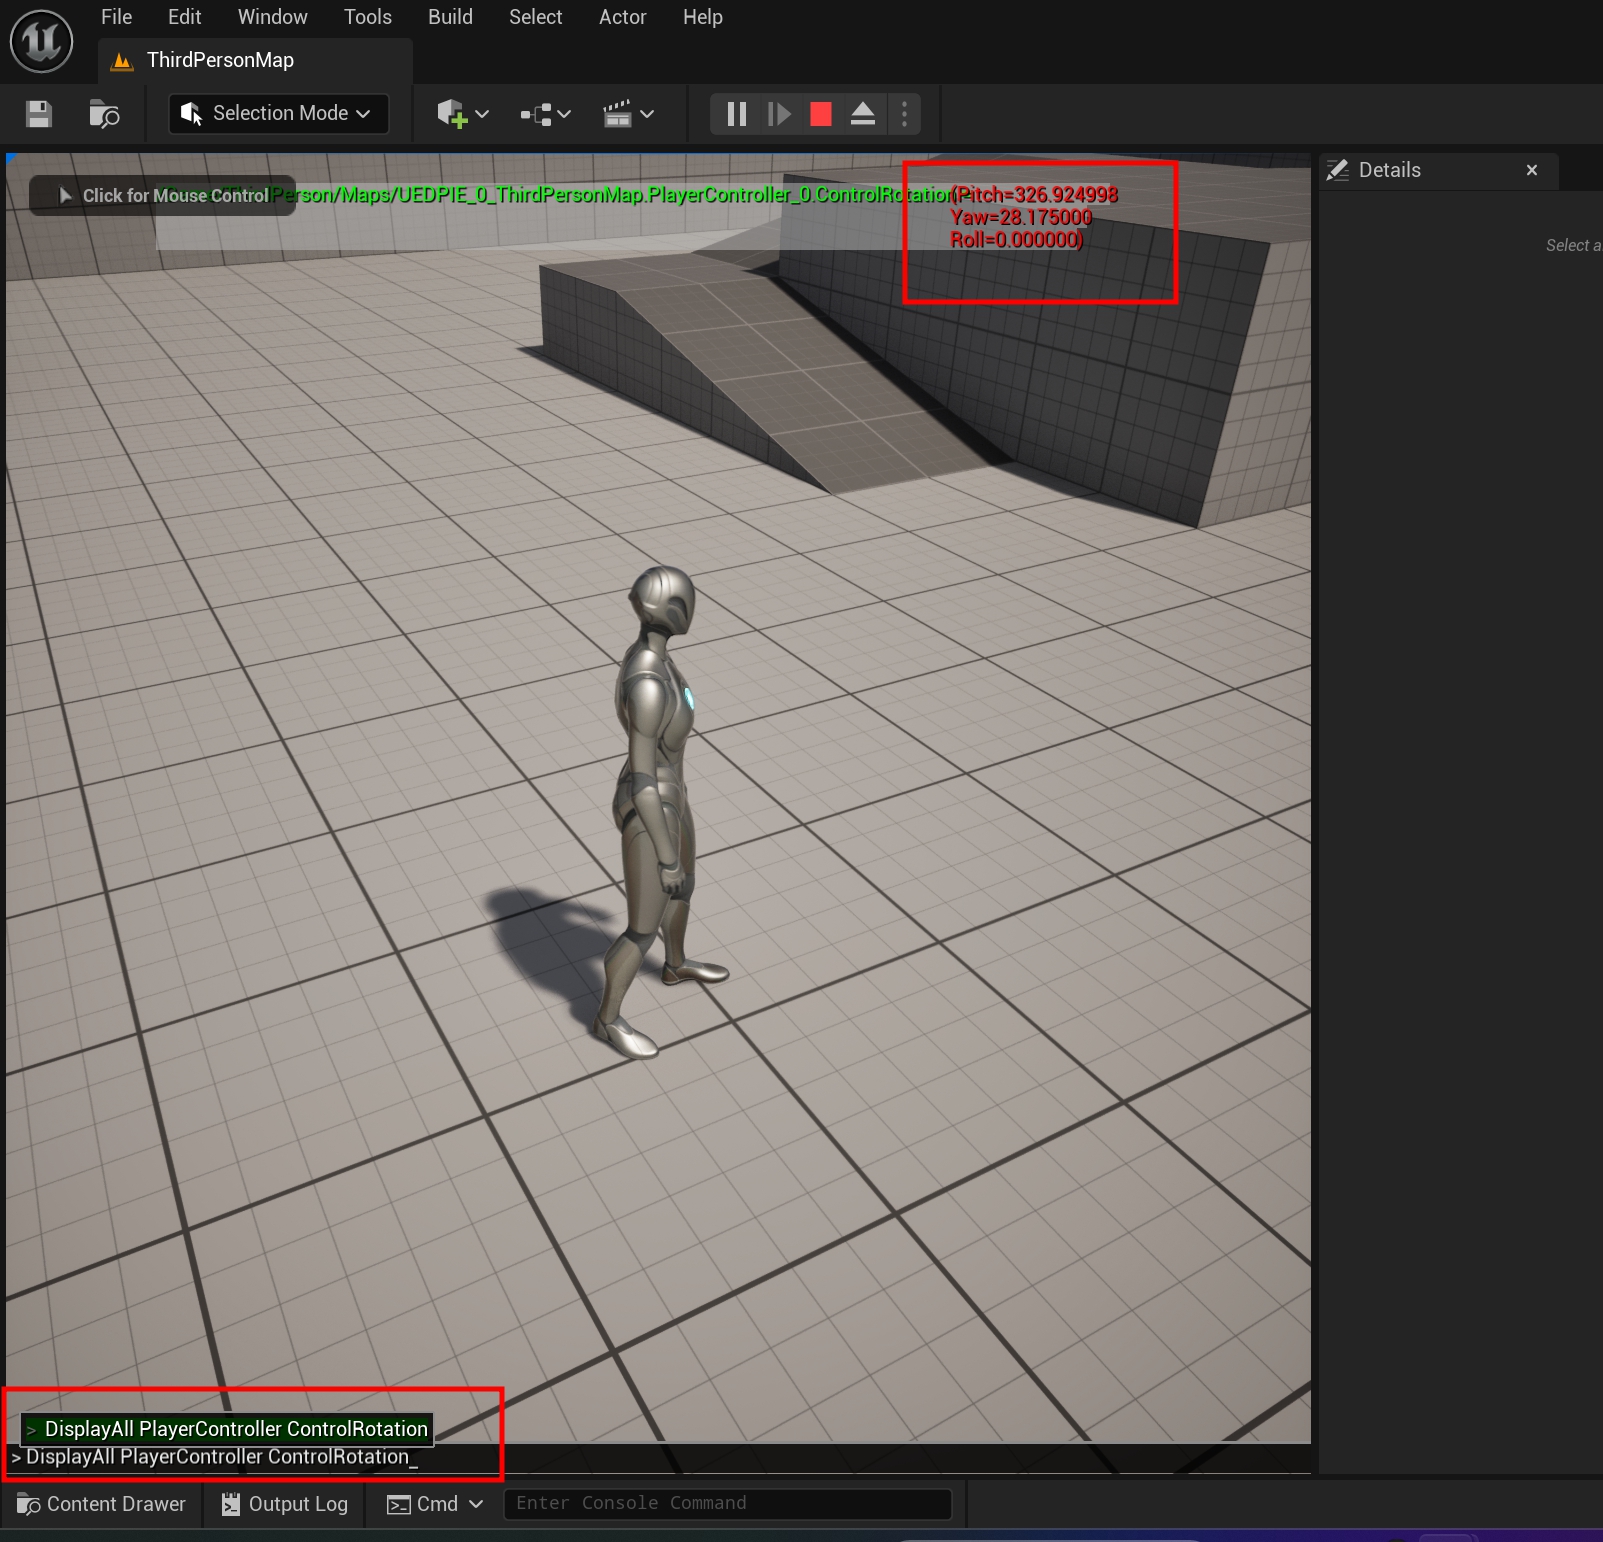Open the Actor menu

coord(622,17)
